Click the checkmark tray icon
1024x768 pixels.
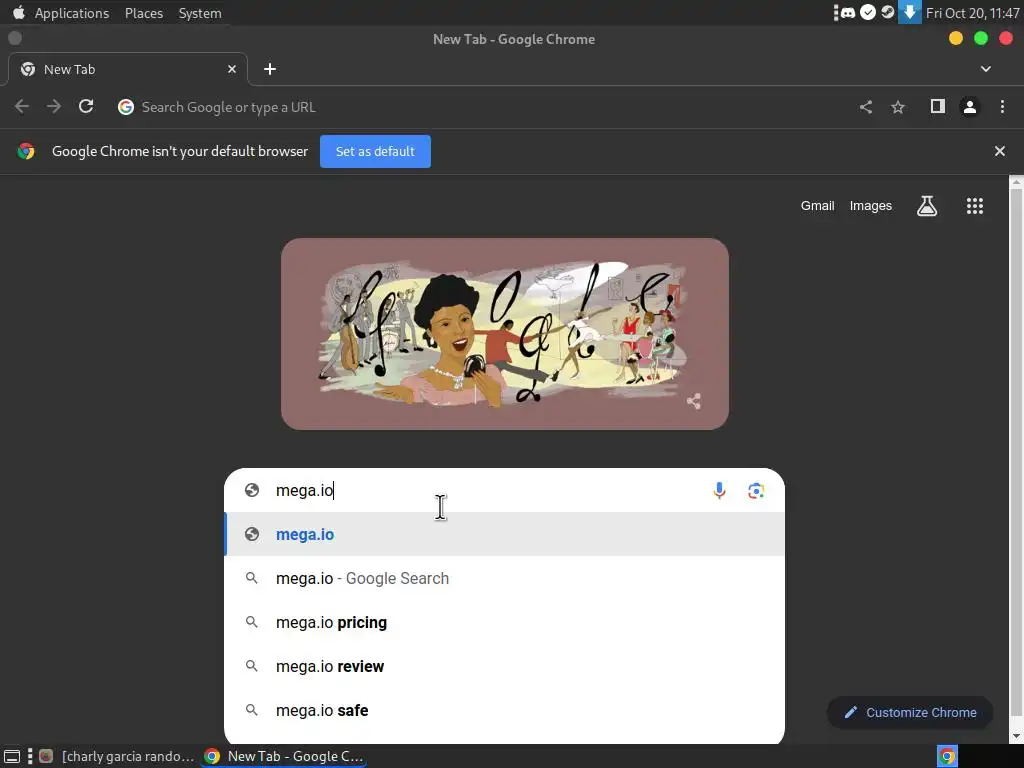(x=867, y=12)
